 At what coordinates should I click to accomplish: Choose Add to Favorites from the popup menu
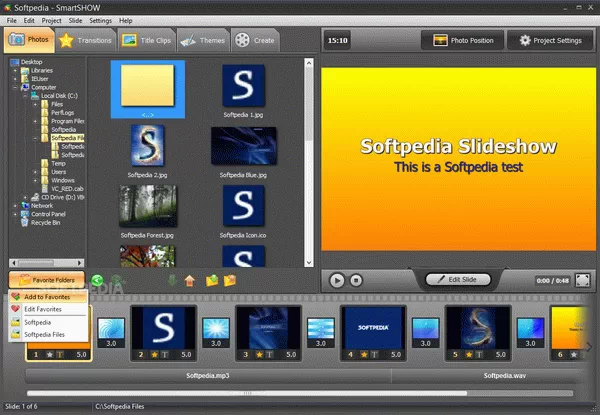pos(47,297)
